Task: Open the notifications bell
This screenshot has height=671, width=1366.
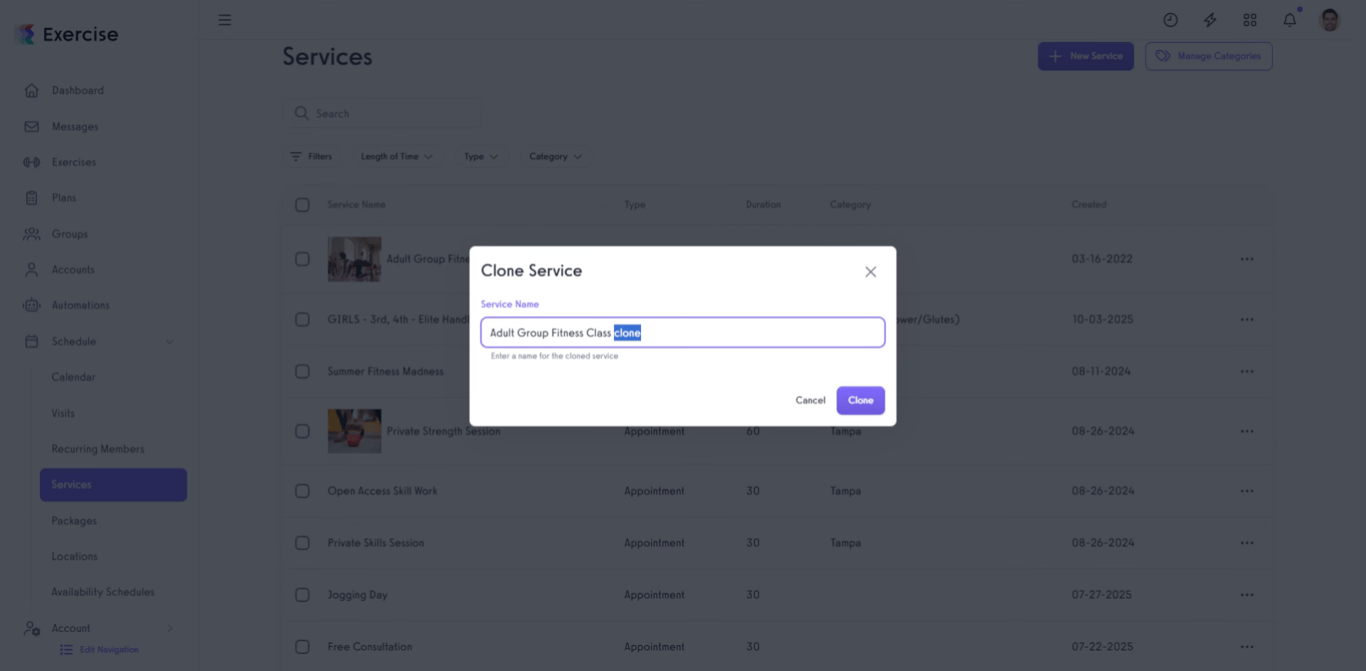Action: (x=1289, y=19)
